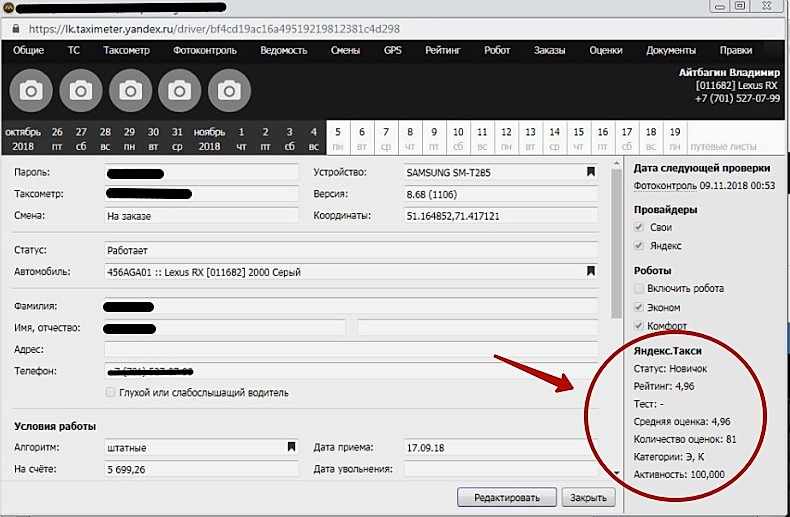
Task: Click the Рейтинг: 4,96 text
Action: point(664,386)
